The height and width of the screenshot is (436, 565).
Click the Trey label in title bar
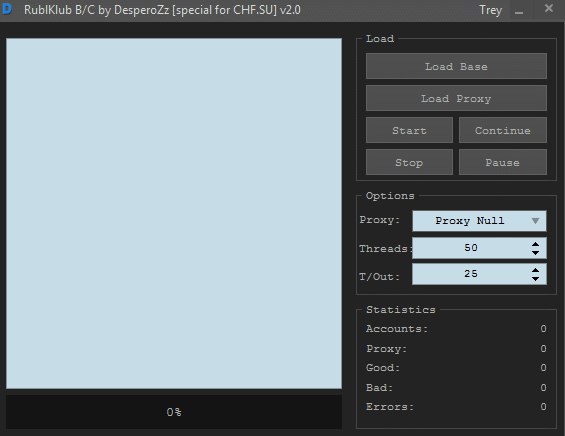click(x=490, y=10)
